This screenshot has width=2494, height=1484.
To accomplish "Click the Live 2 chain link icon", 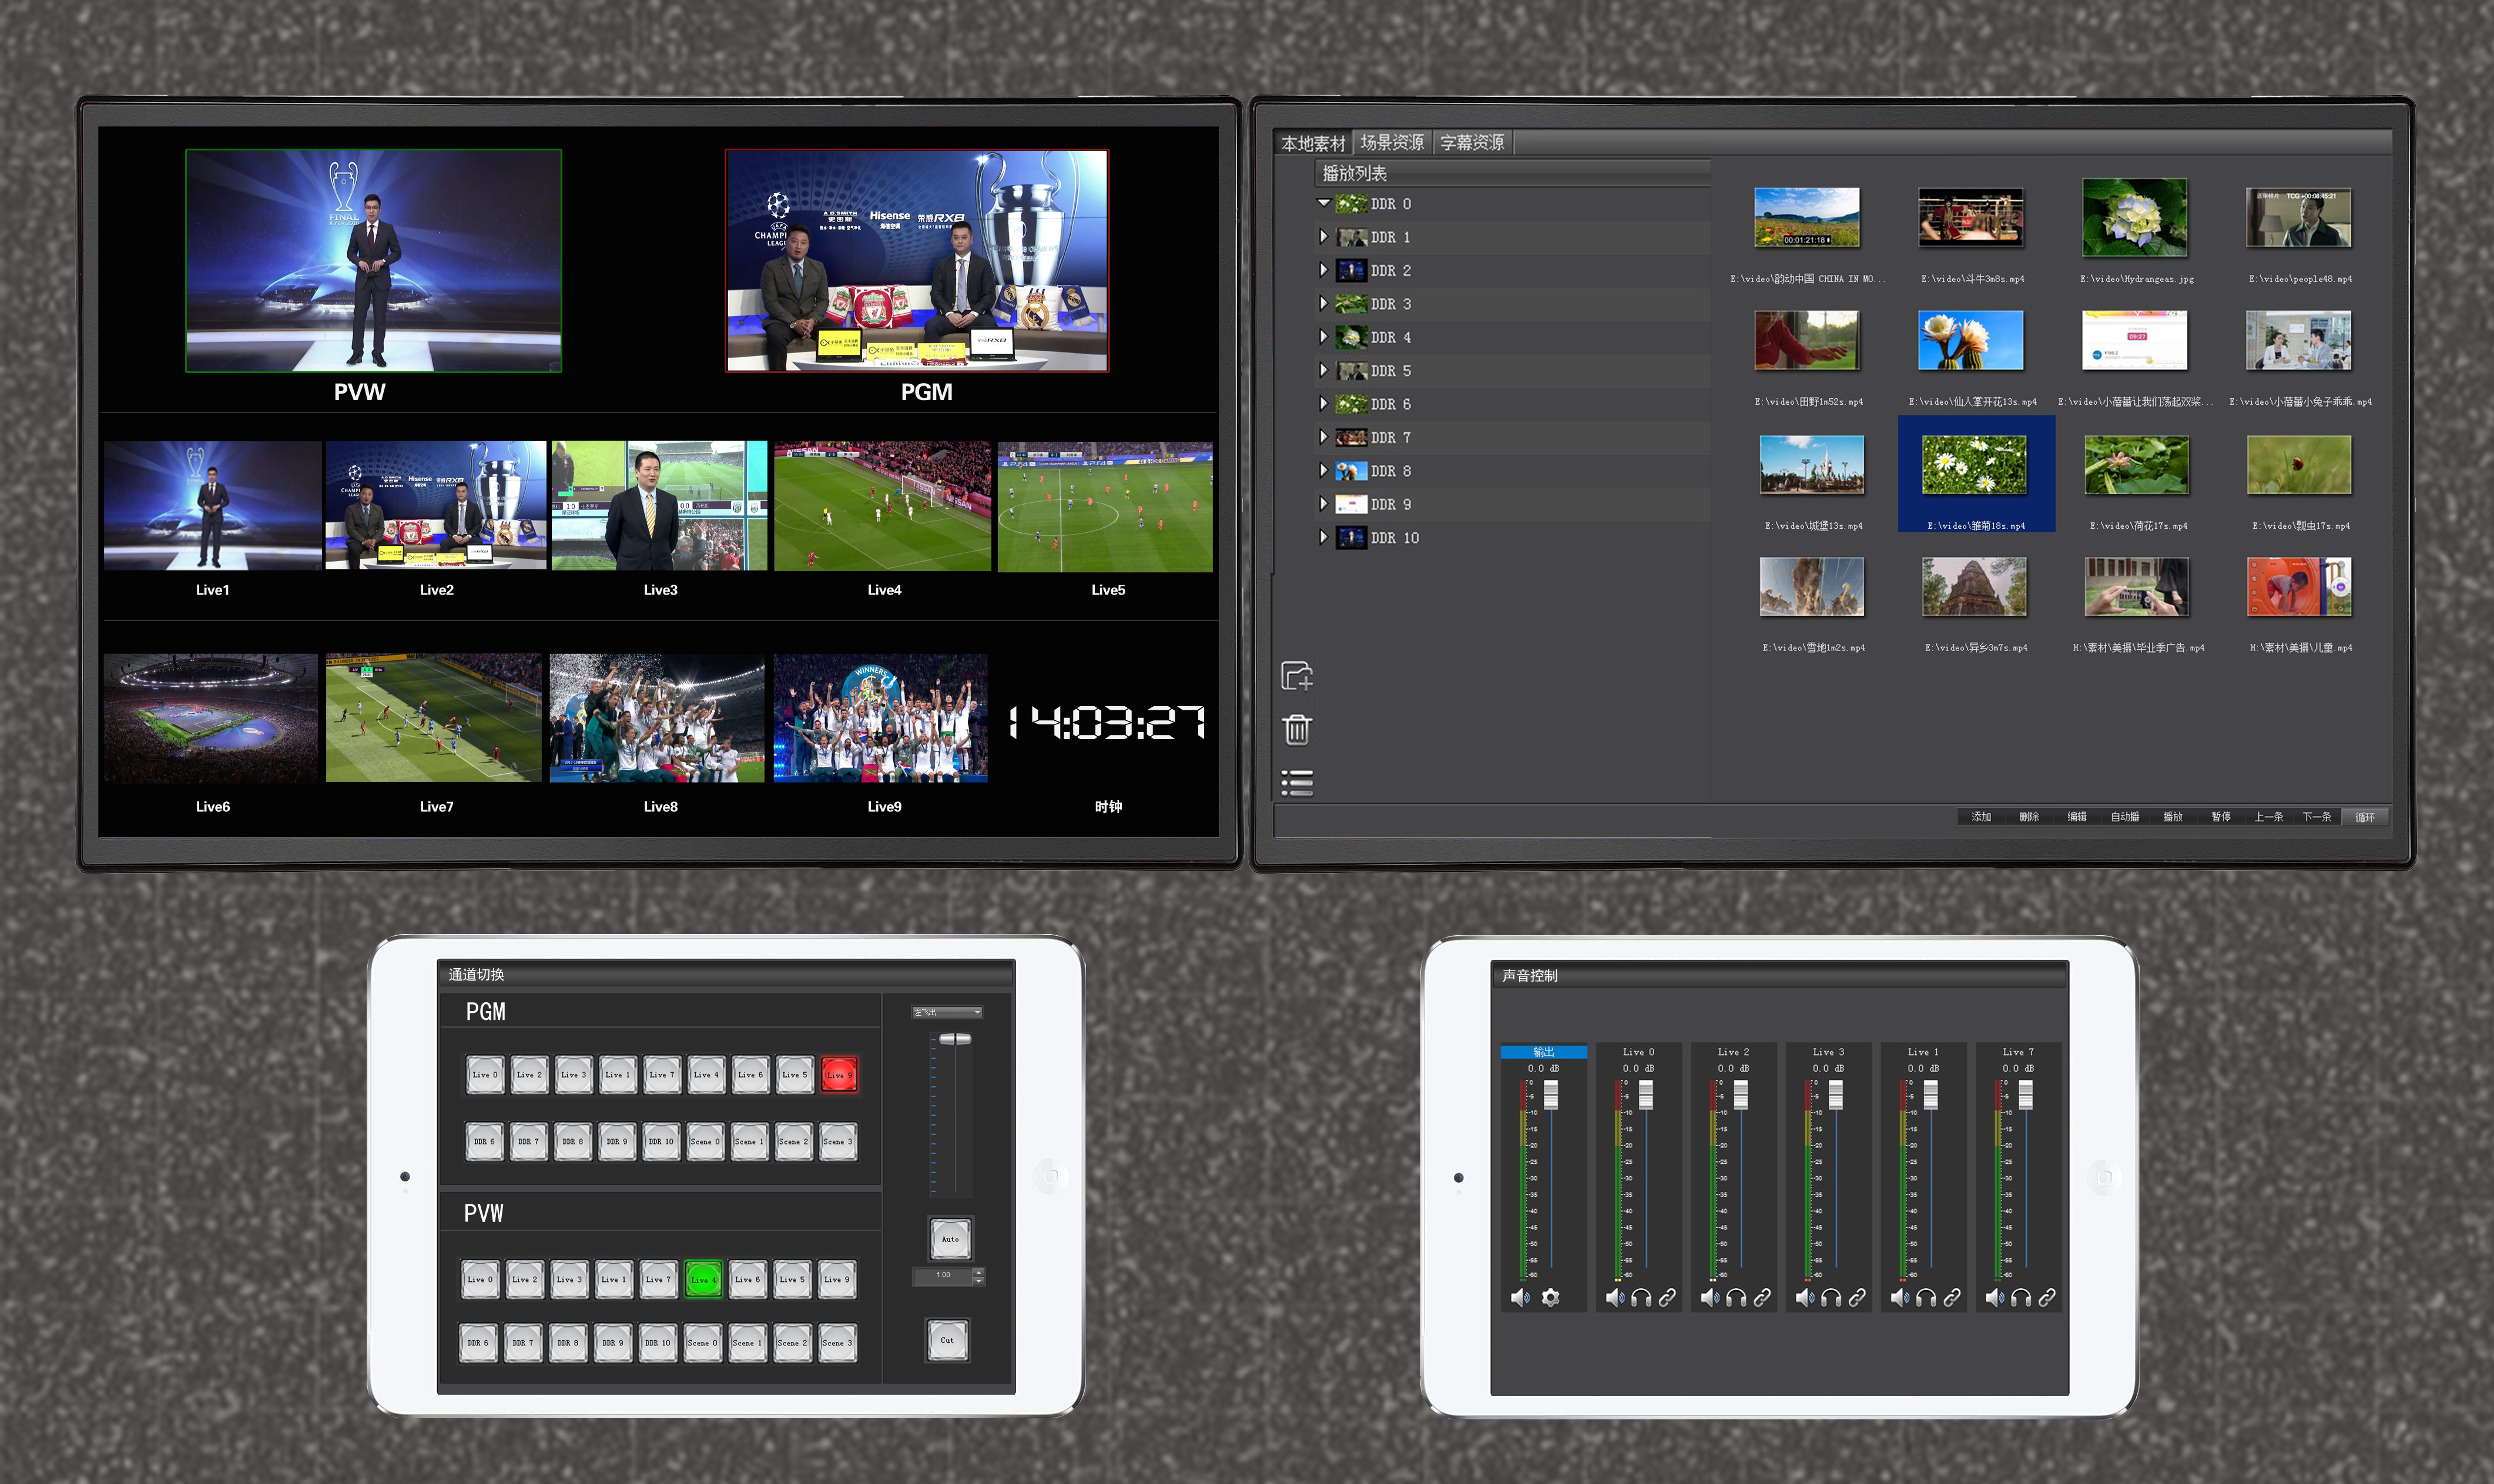I will click(1762, 1297).
